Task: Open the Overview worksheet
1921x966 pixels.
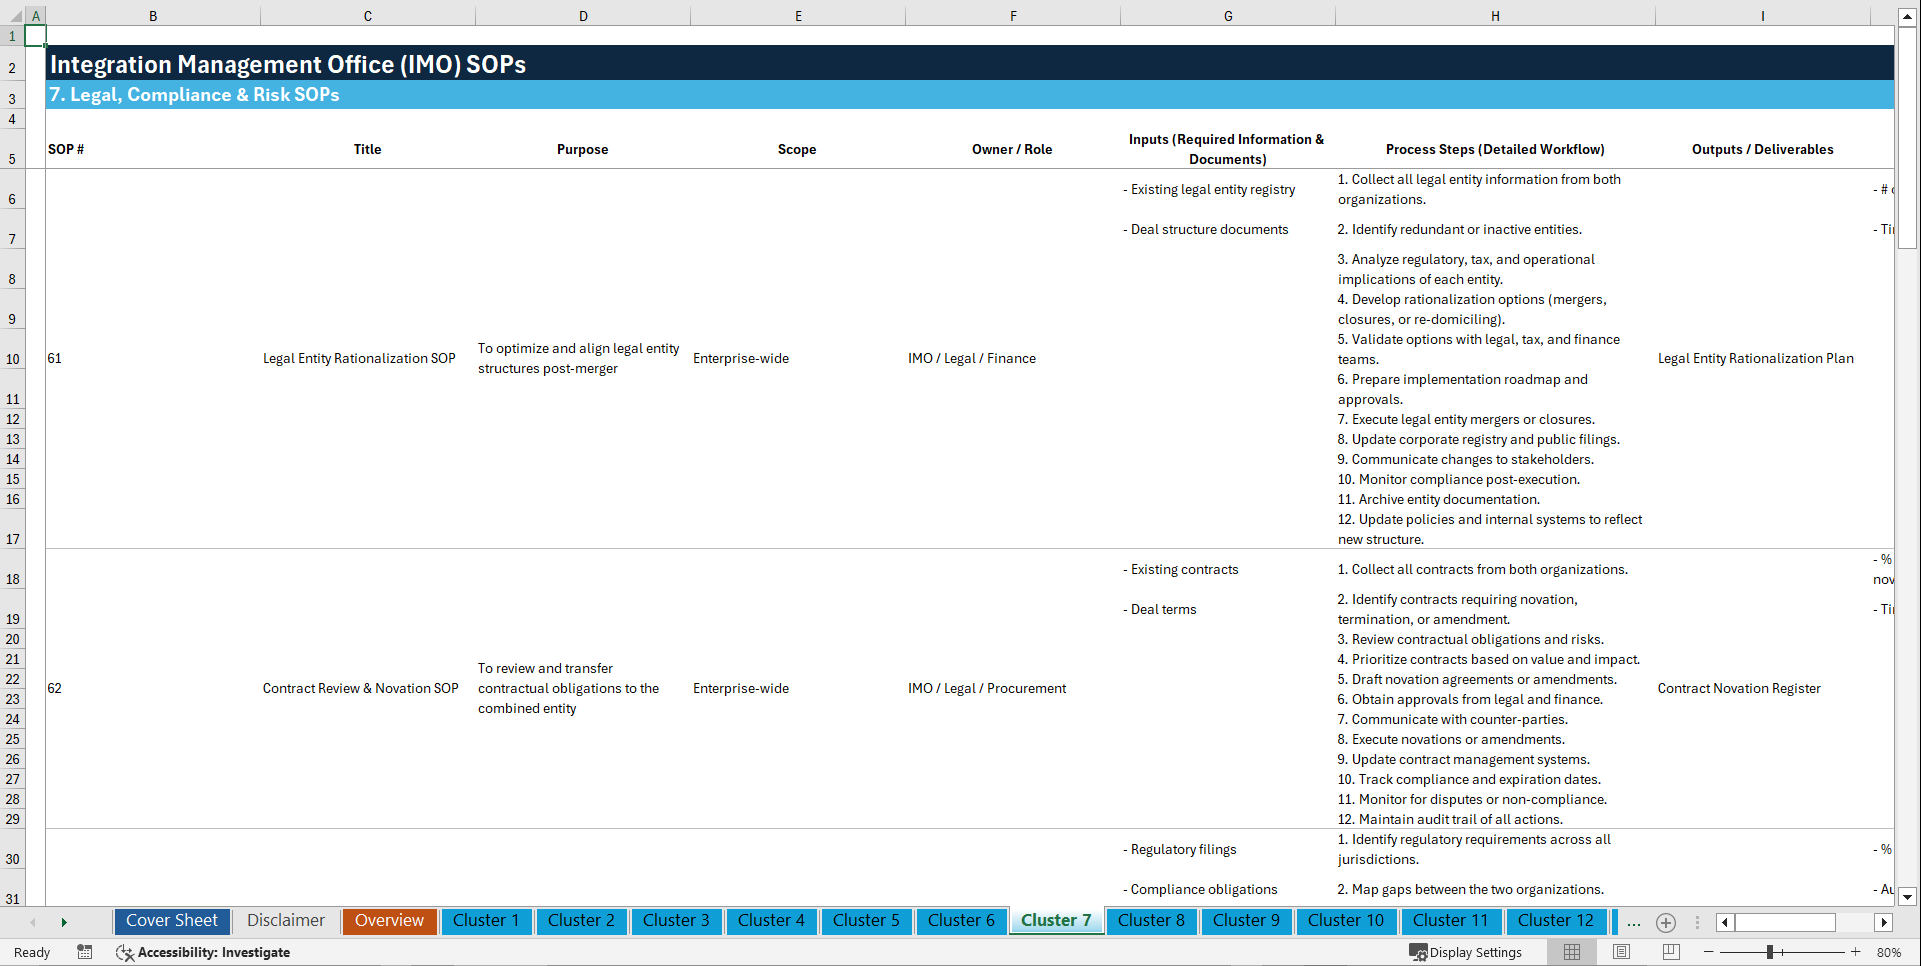Action: (x=389, y=921)
